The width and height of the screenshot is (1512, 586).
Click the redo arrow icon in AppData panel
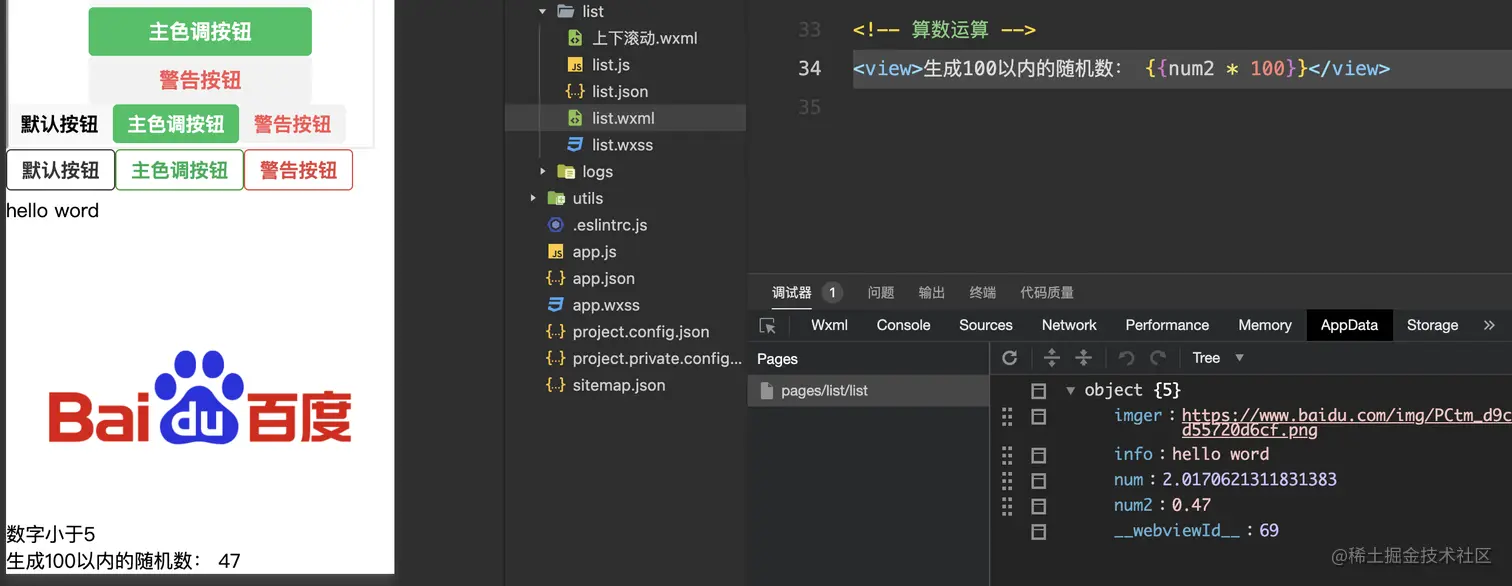click(1158, 357)
